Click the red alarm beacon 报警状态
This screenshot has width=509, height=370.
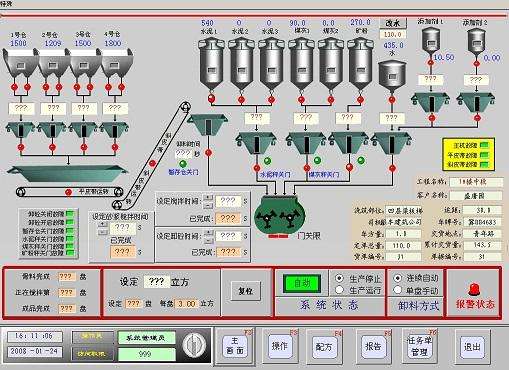coord(474,289)
